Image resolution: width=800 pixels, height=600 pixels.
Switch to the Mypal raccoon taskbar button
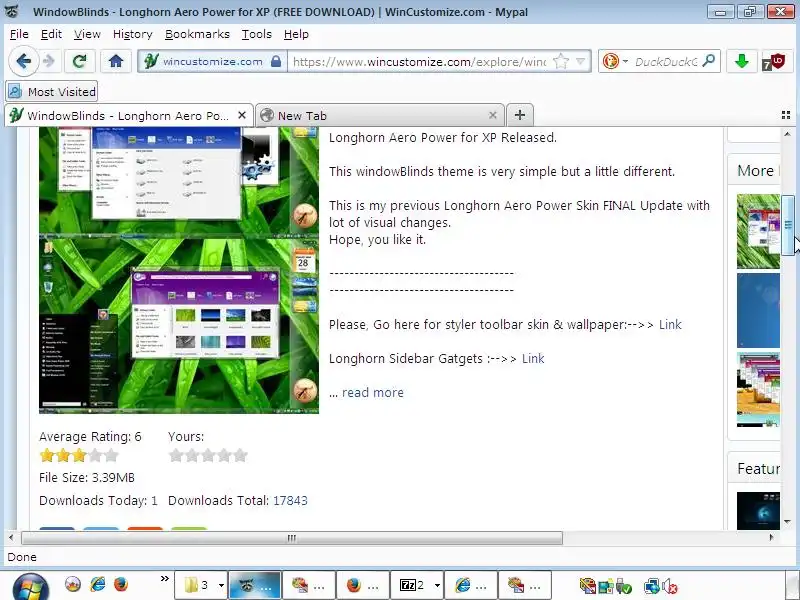click(x=255, y=585)
